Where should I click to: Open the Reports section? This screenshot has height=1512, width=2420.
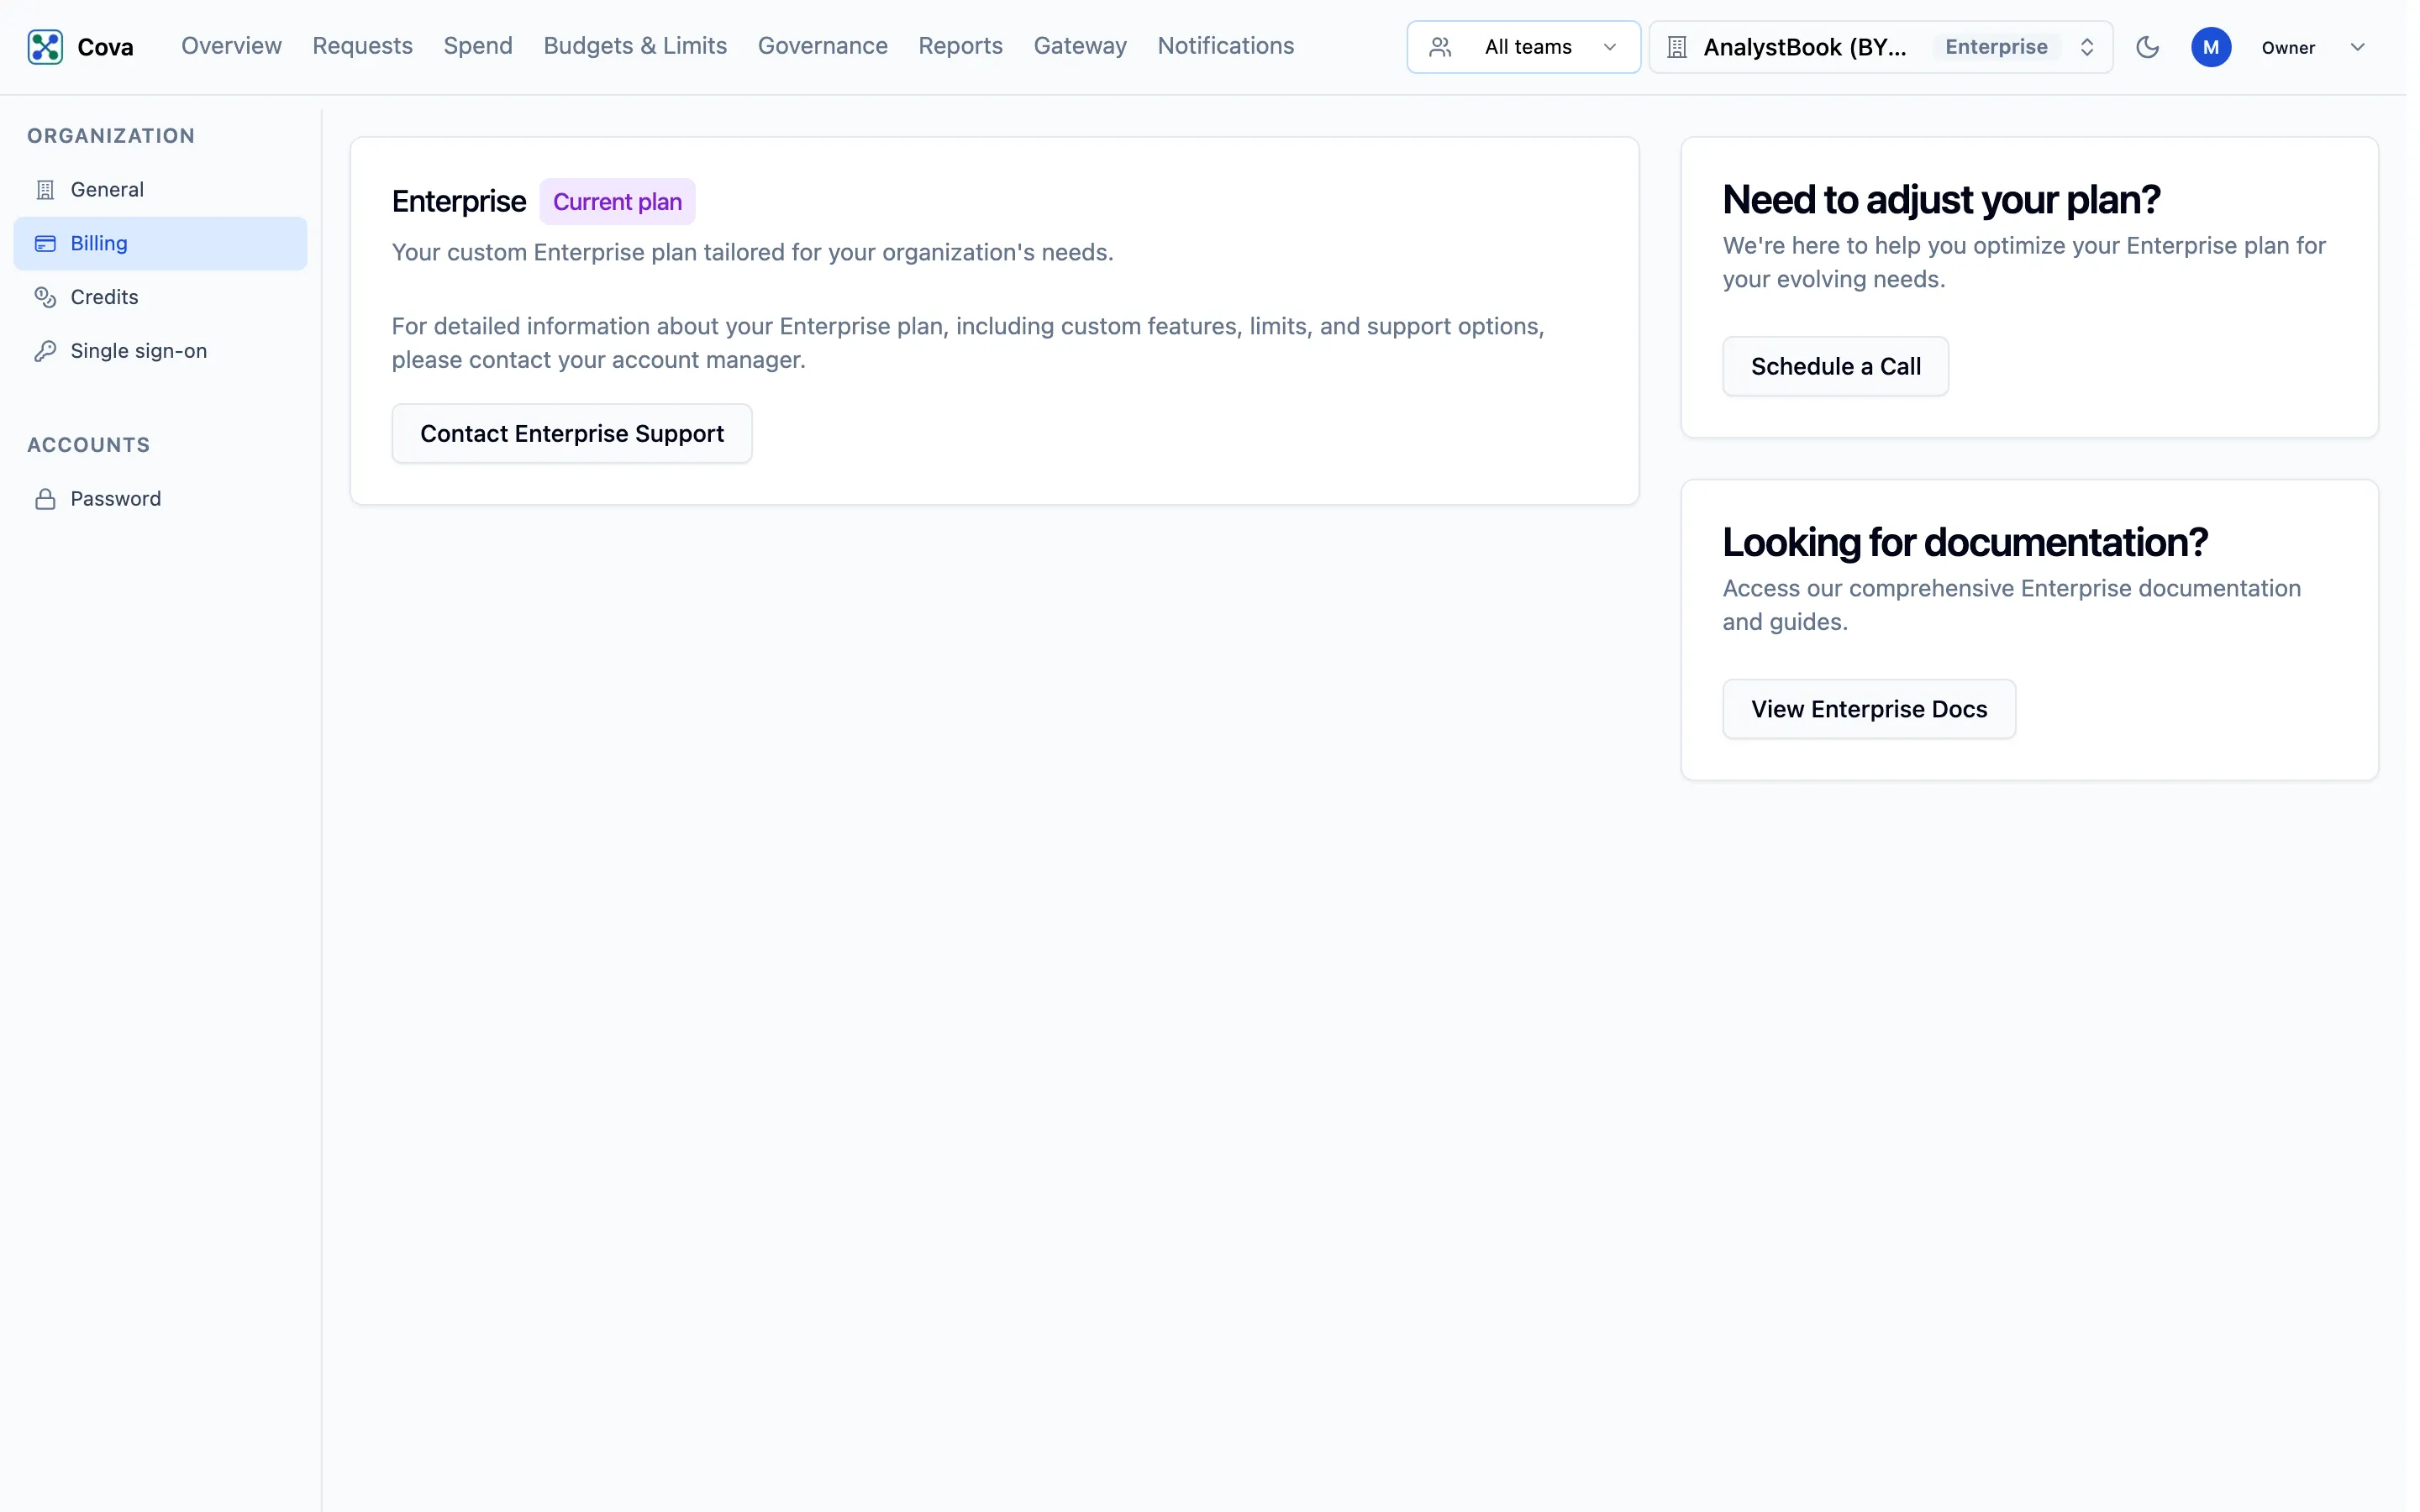(x=960, y=46)
